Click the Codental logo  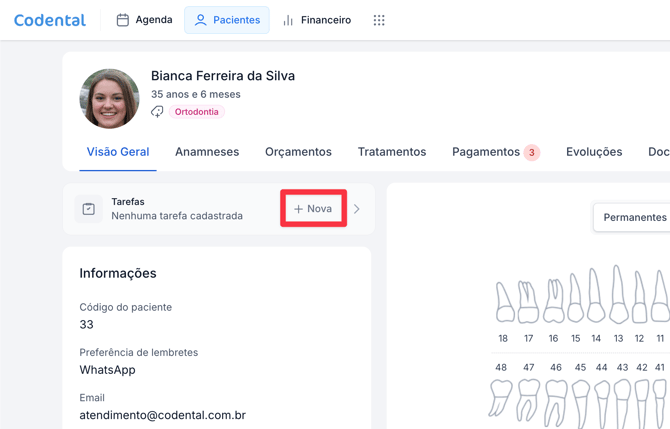[x=50, y=20]
